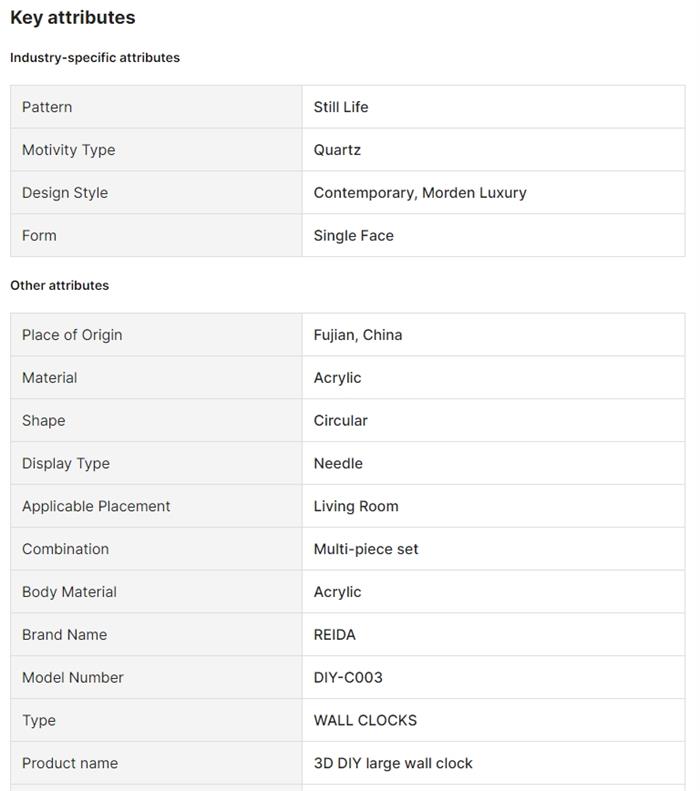Select the Multi-piece set value
This screenshot has height=791, width=700.
point(366,550)
